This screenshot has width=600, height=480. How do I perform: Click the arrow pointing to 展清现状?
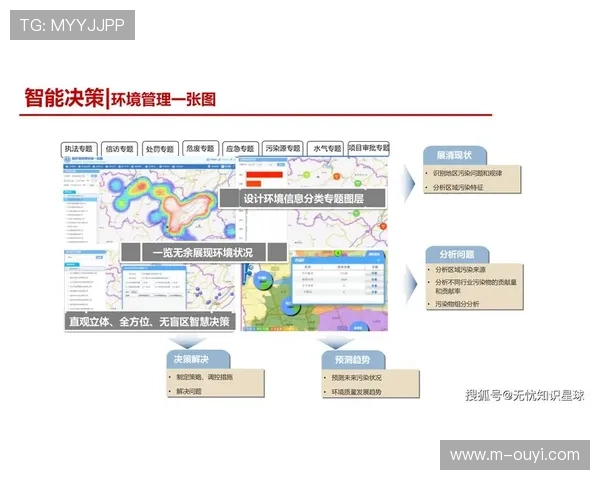[x=409, y=183]
